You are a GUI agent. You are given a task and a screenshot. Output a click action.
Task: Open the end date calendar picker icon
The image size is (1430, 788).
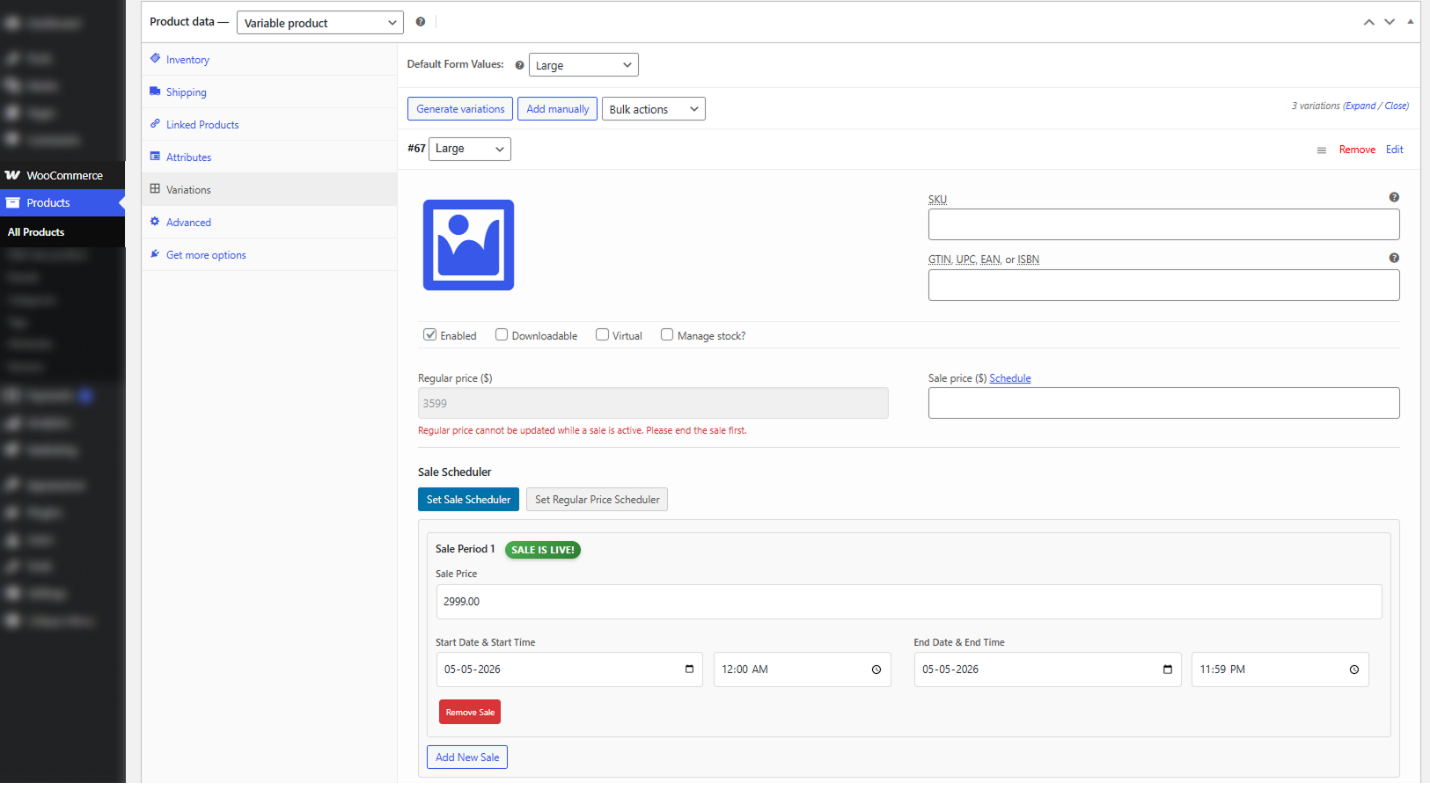click(x=1167, y=669)
